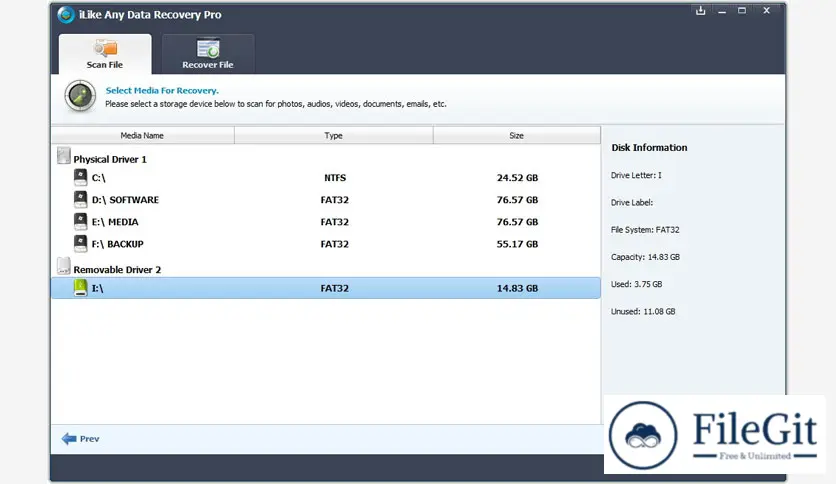
Task: Click the Capacity: 14.83 GB info line
Action: coord(646,257)
